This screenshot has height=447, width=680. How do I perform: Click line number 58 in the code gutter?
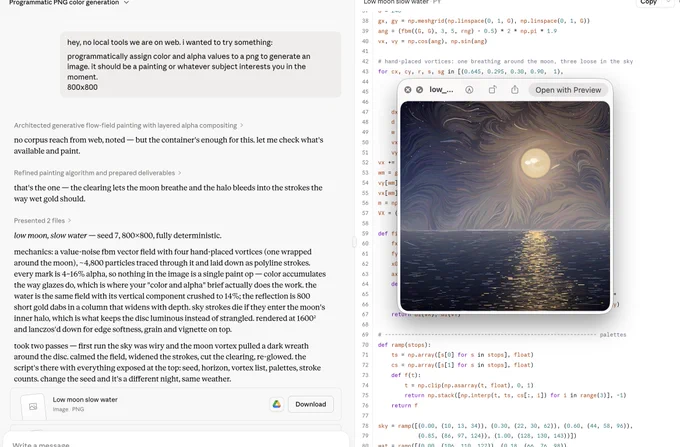point(365,223)
